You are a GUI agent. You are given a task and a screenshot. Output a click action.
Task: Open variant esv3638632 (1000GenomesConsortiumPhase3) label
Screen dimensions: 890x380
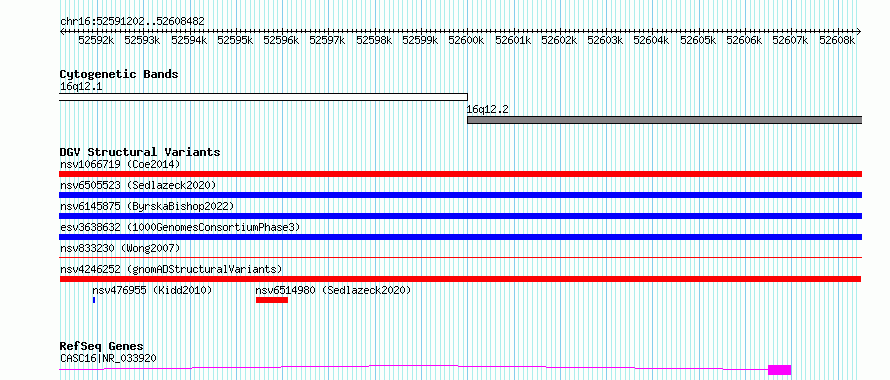click(x=180, y=228)
